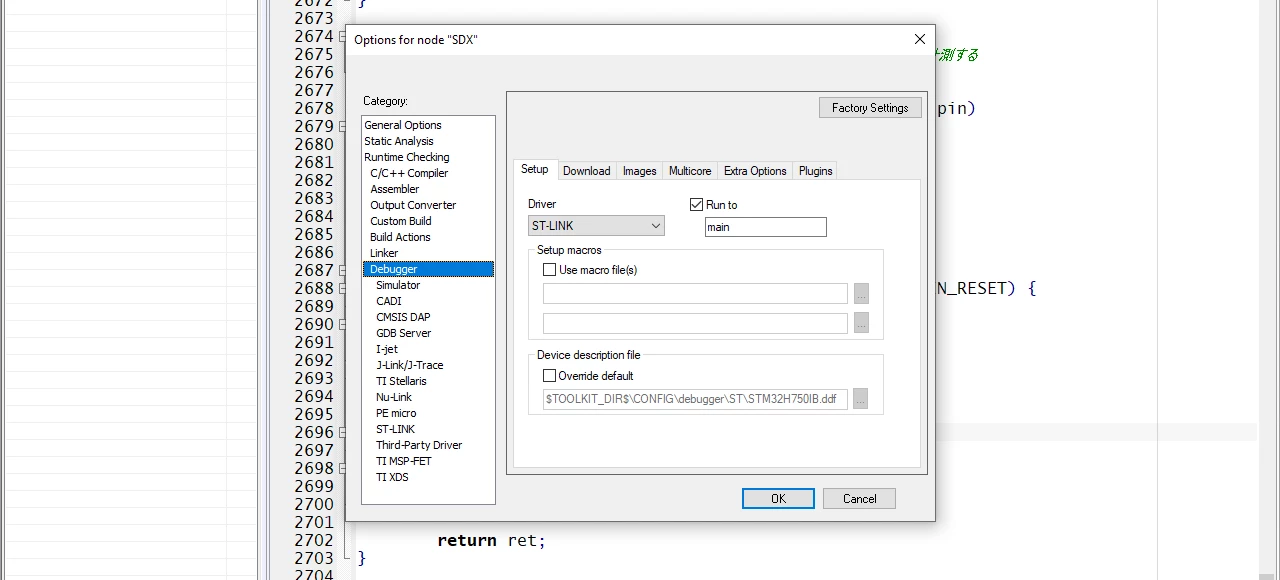Select C/C++ Compiler category
The width and height of the screenshot is (1280, 580).
[x=409, y=173]
